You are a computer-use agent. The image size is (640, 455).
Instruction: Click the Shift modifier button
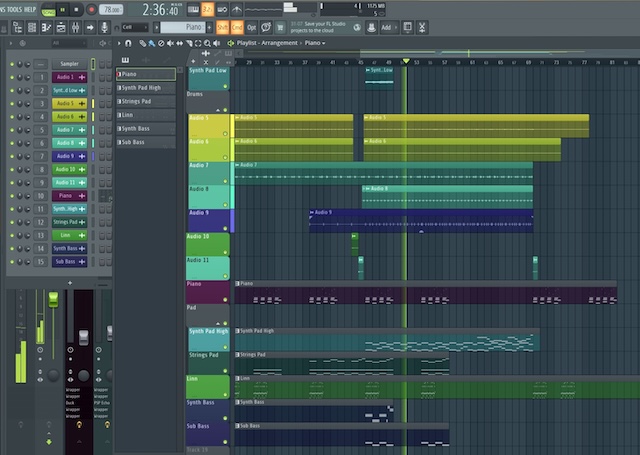[x=222, y=27]
